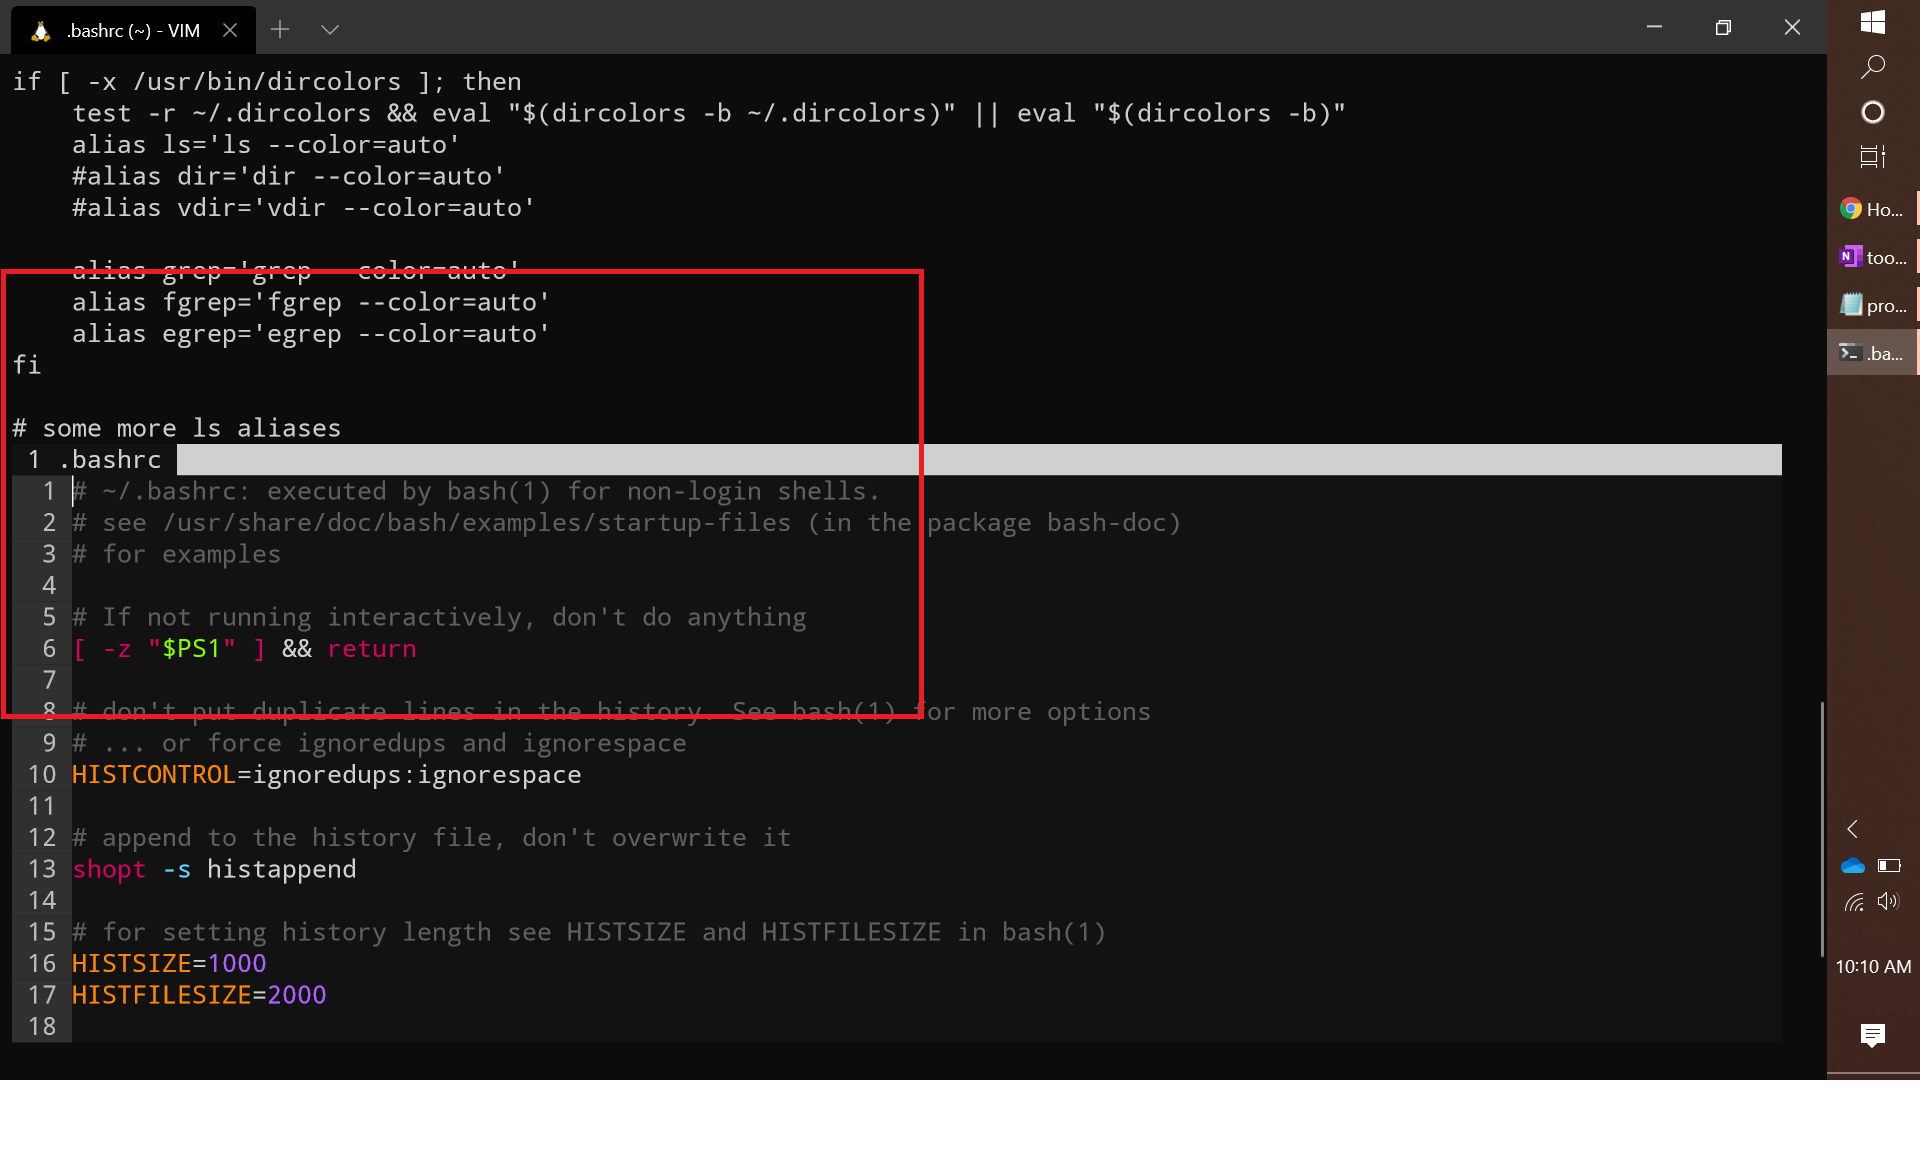This screenshot has height=1174, width=1920.
Task: Open the OneDrive tray icon
Action: click(1854, 866)
